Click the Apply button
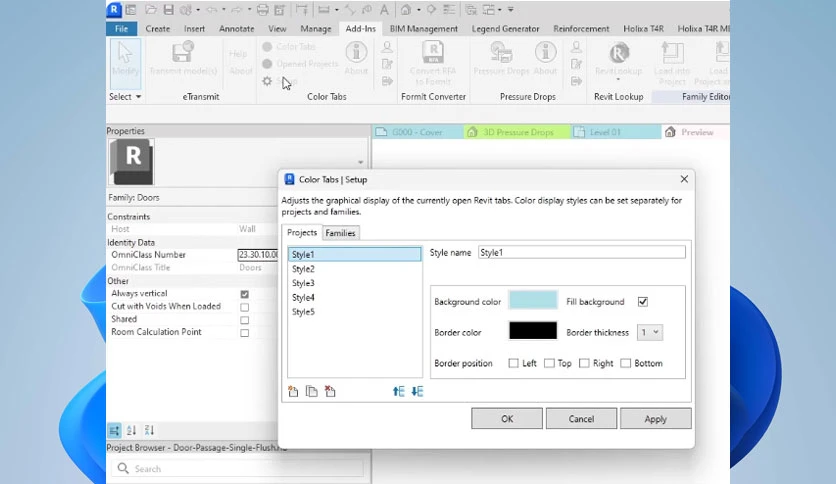Image resolution: width=836 pixels, height=484 pixels. pos(655,418)
